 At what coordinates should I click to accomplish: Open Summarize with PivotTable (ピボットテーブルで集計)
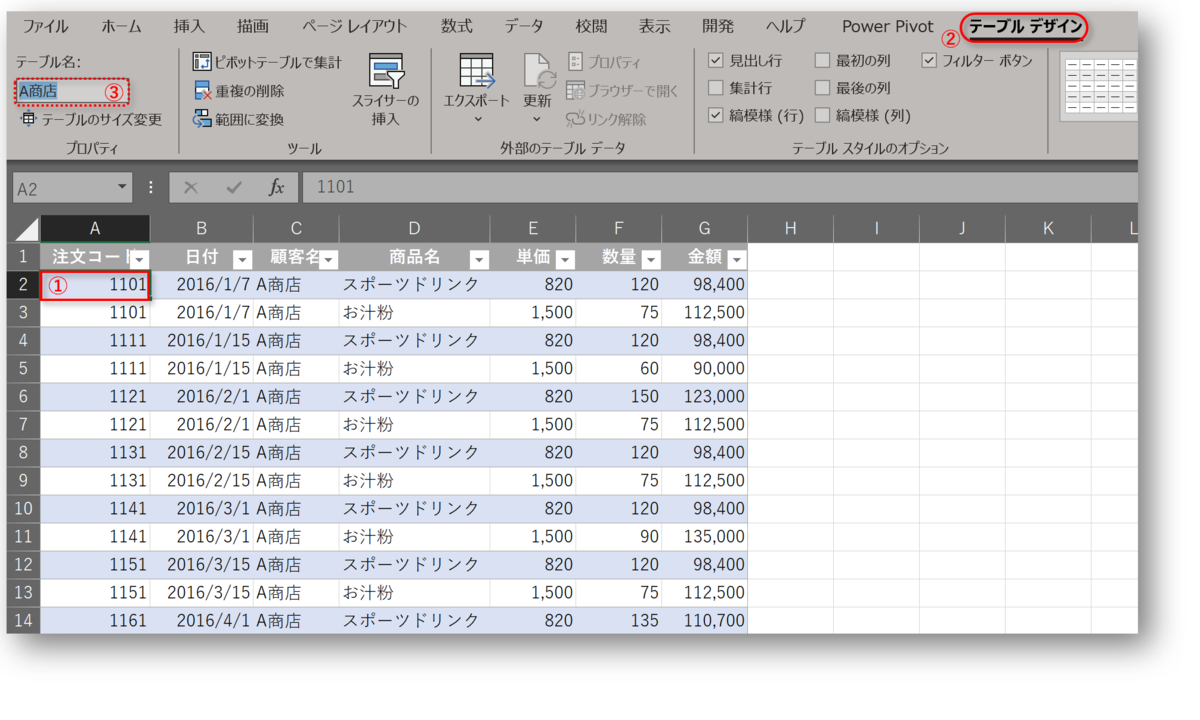(x=253, y=61)
